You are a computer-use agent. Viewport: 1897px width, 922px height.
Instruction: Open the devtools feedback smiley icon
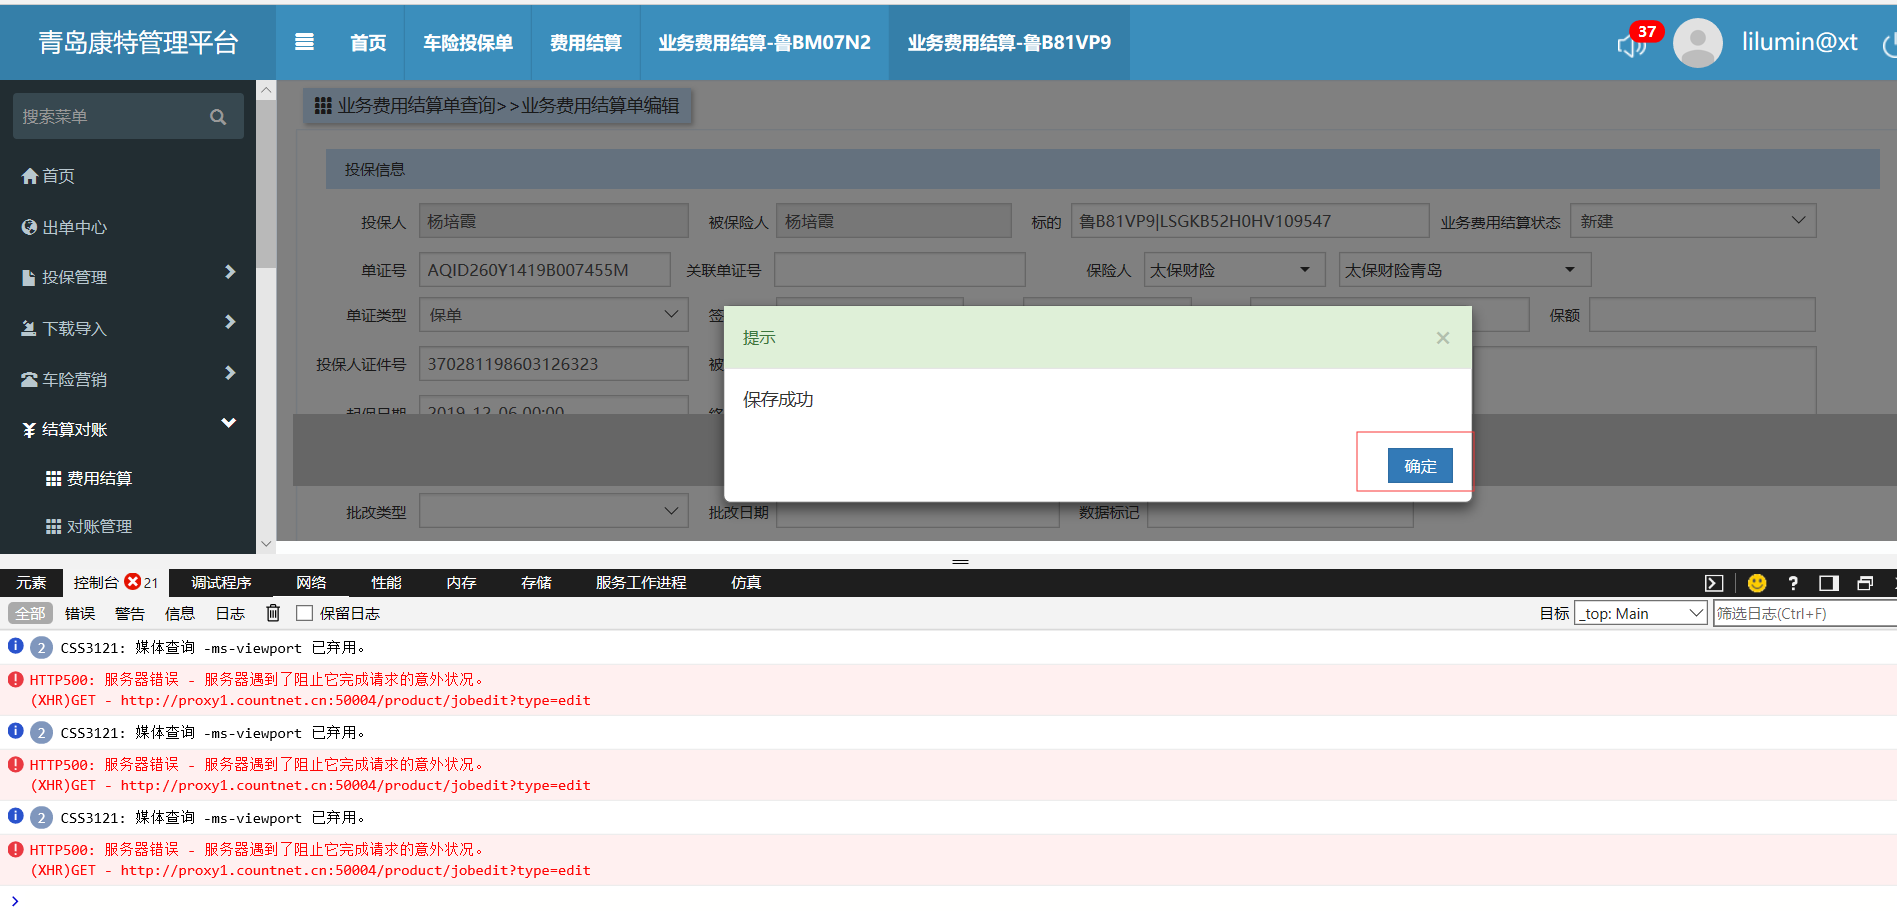(x=1757, y=583)
